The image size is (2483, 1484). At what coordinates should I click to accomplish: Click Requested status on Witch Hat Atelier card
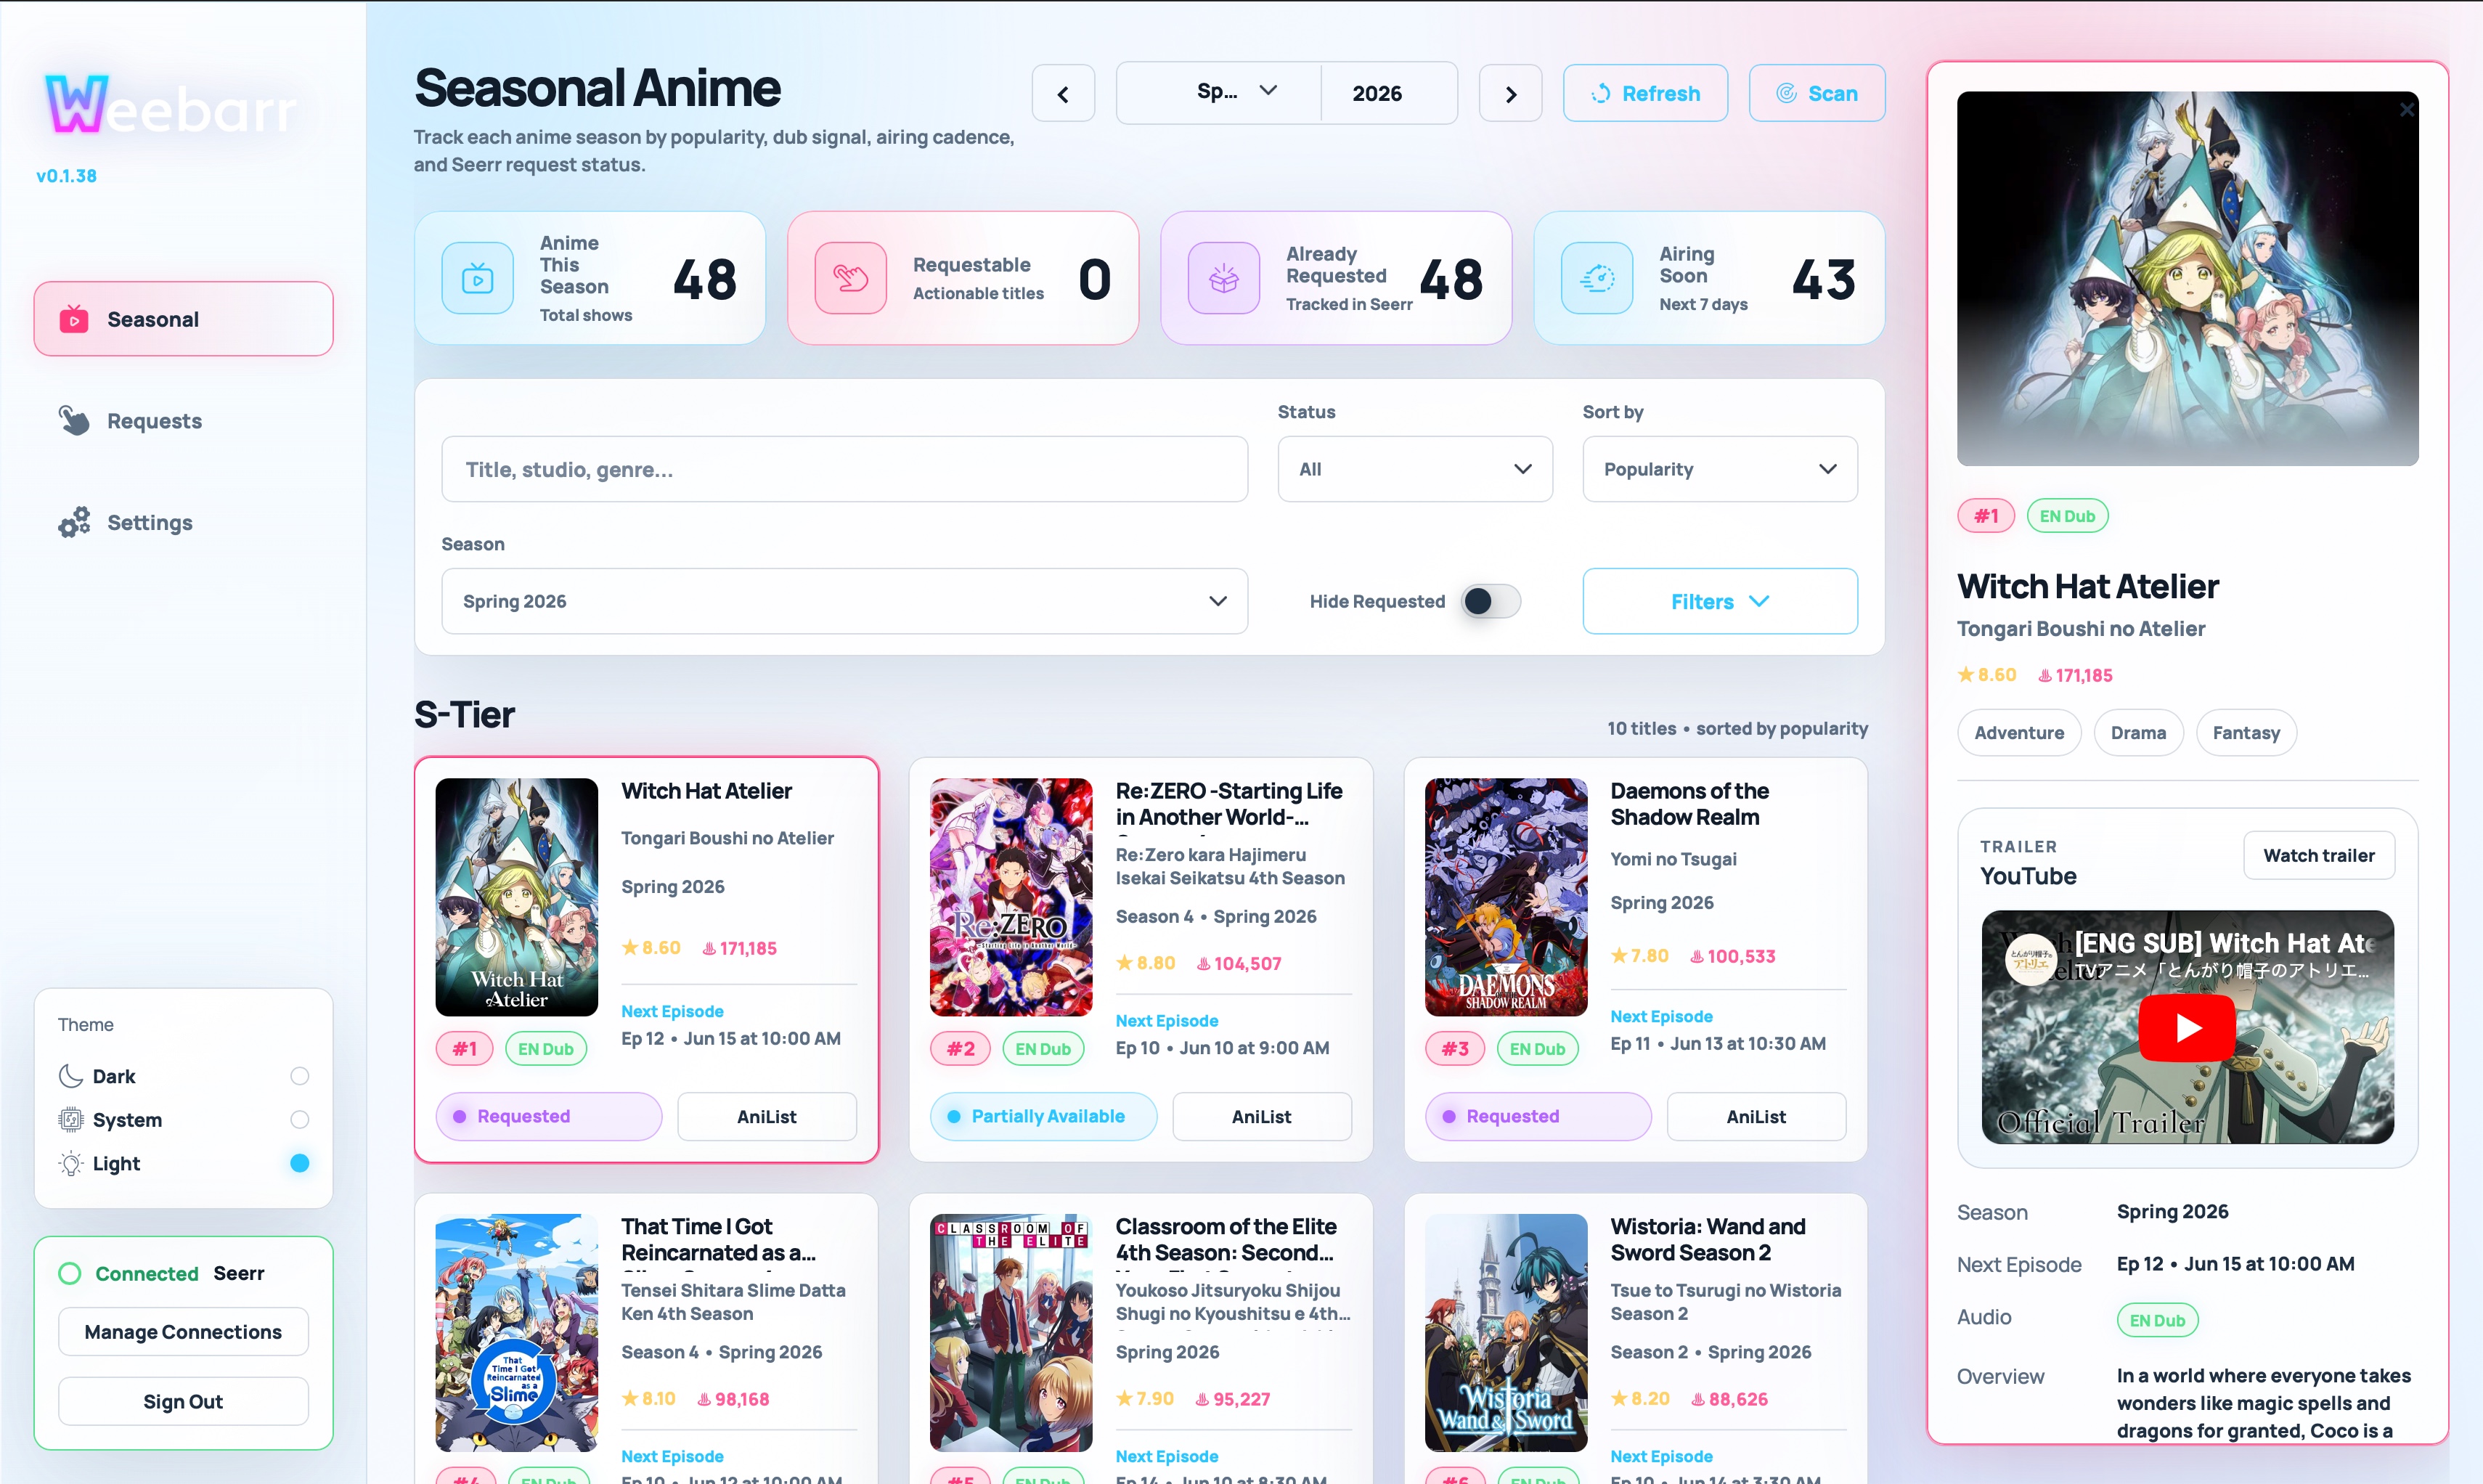549,1117
